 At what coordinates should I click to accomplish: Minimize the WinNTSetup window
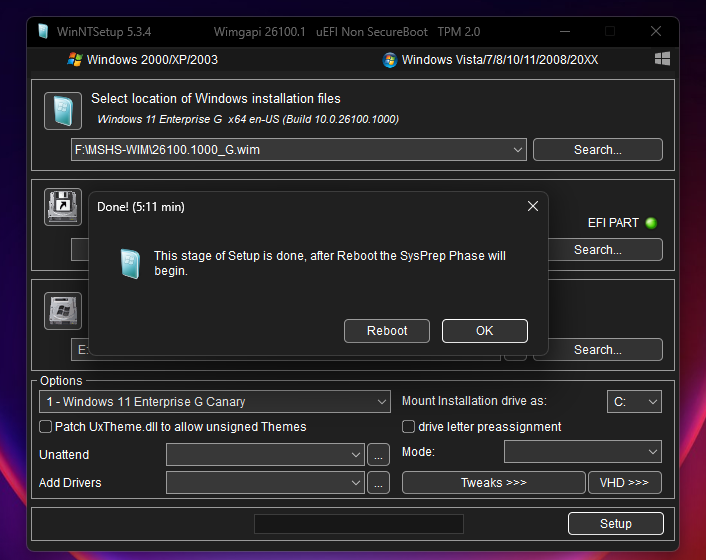[565, 32]
